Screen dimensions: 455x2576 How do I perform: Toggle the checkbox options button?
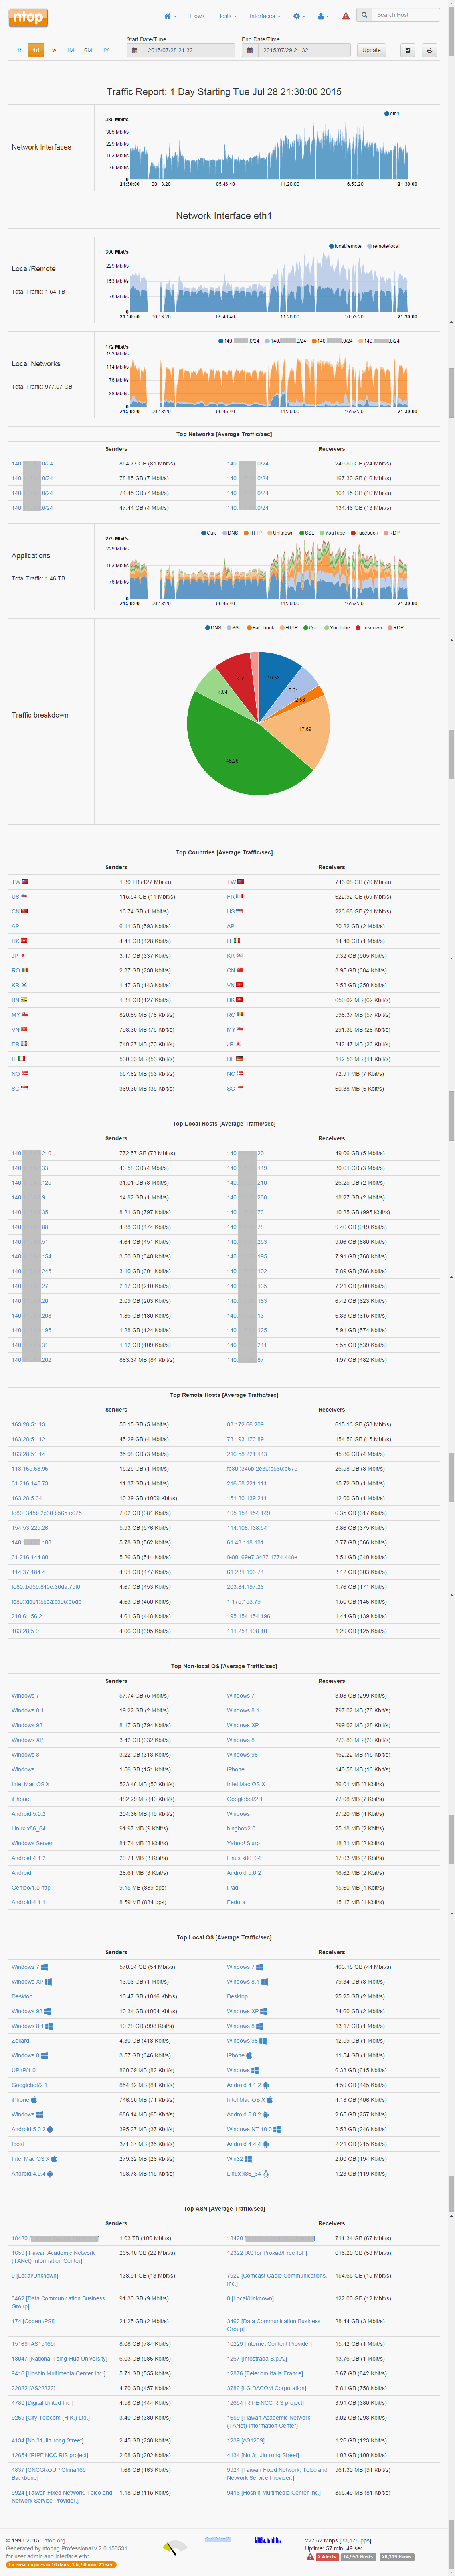tap(408, 50)
